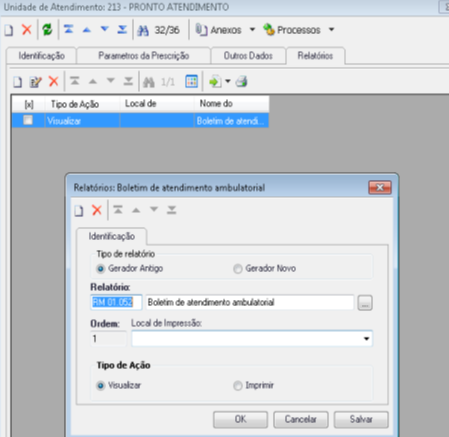Refresh records with the green arrows icon
Image resolution: width=449 pixels, height=437 pixels.
click(x=47, y=30)
